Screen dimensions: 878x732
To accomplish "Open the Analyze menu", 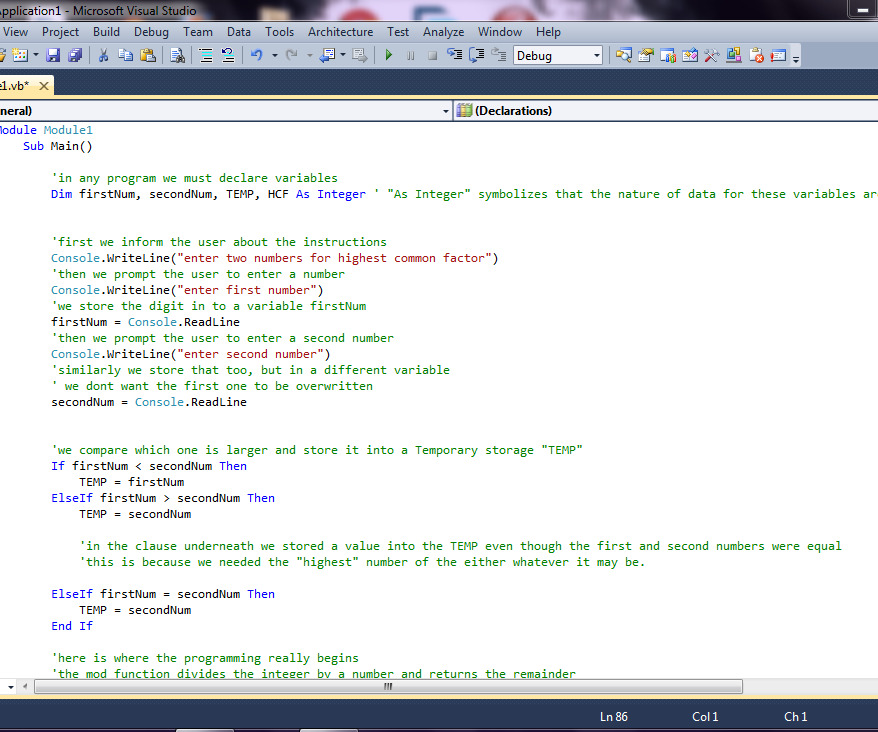I will coord(443,32).
